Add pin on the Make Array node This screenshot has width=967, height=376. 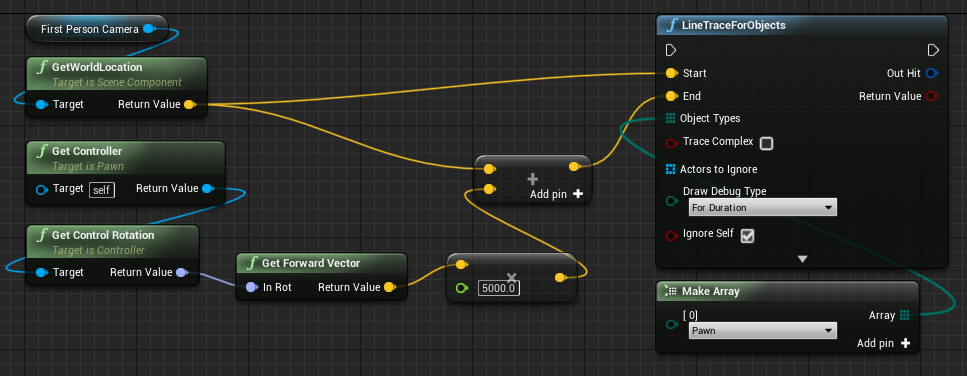pos(884,343)
